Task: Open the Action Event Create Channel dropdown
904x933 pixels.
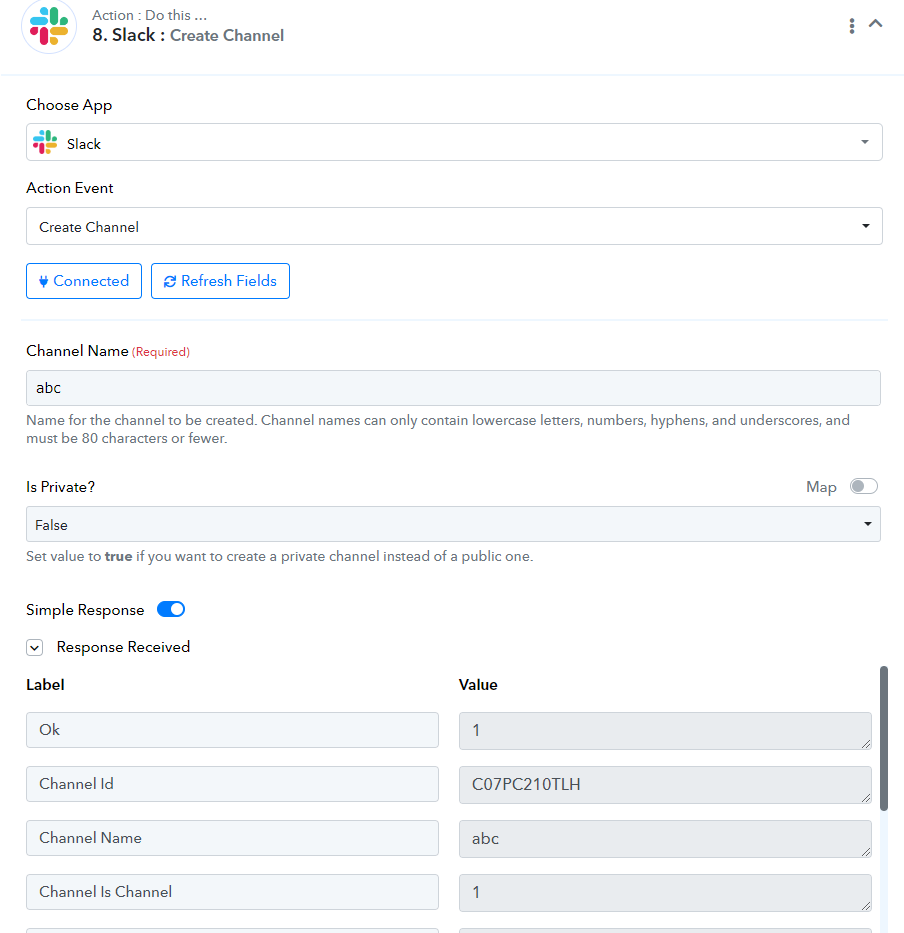Action: 454,226
